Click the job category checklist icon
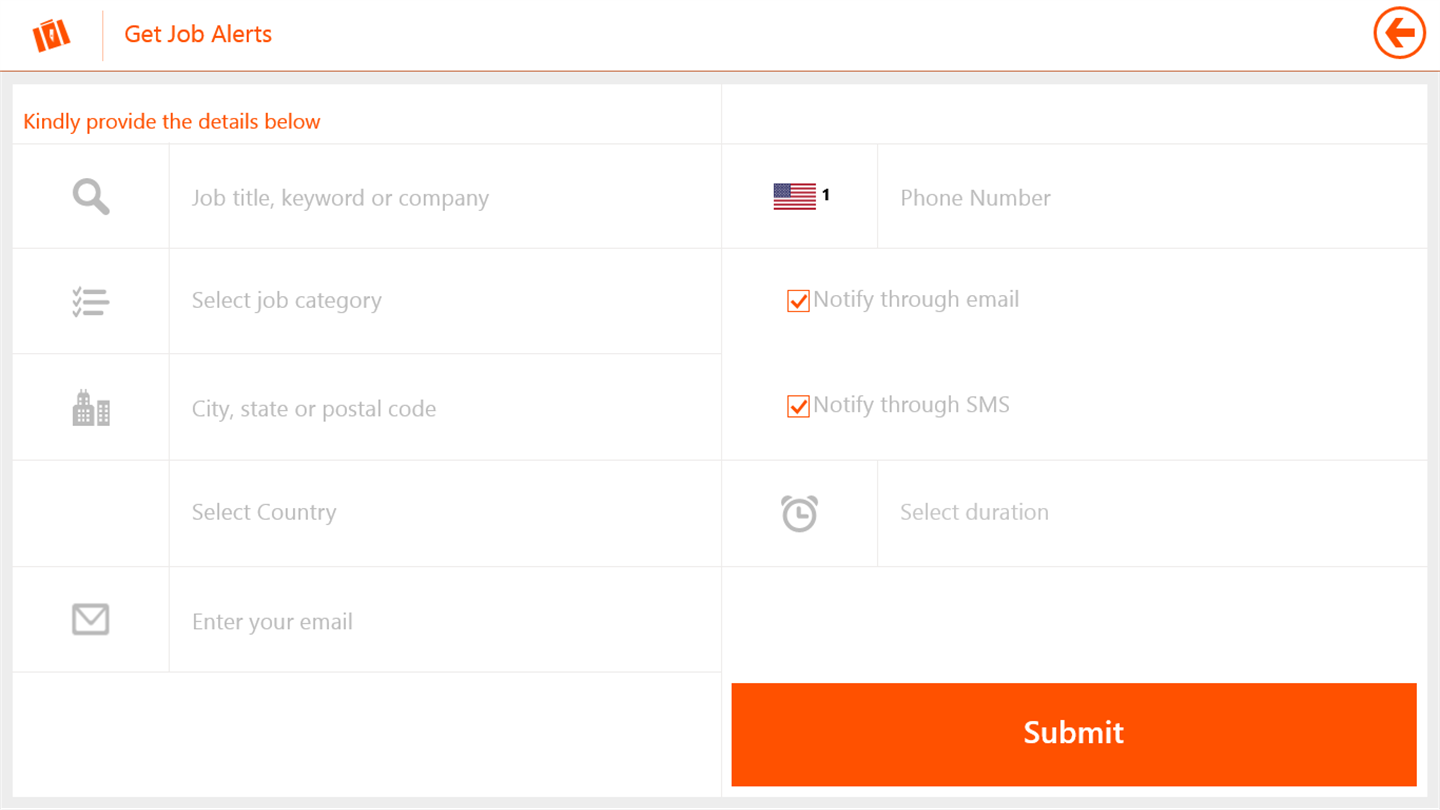This screenshot has width=1440, height=810. click(x=91, y=301)
